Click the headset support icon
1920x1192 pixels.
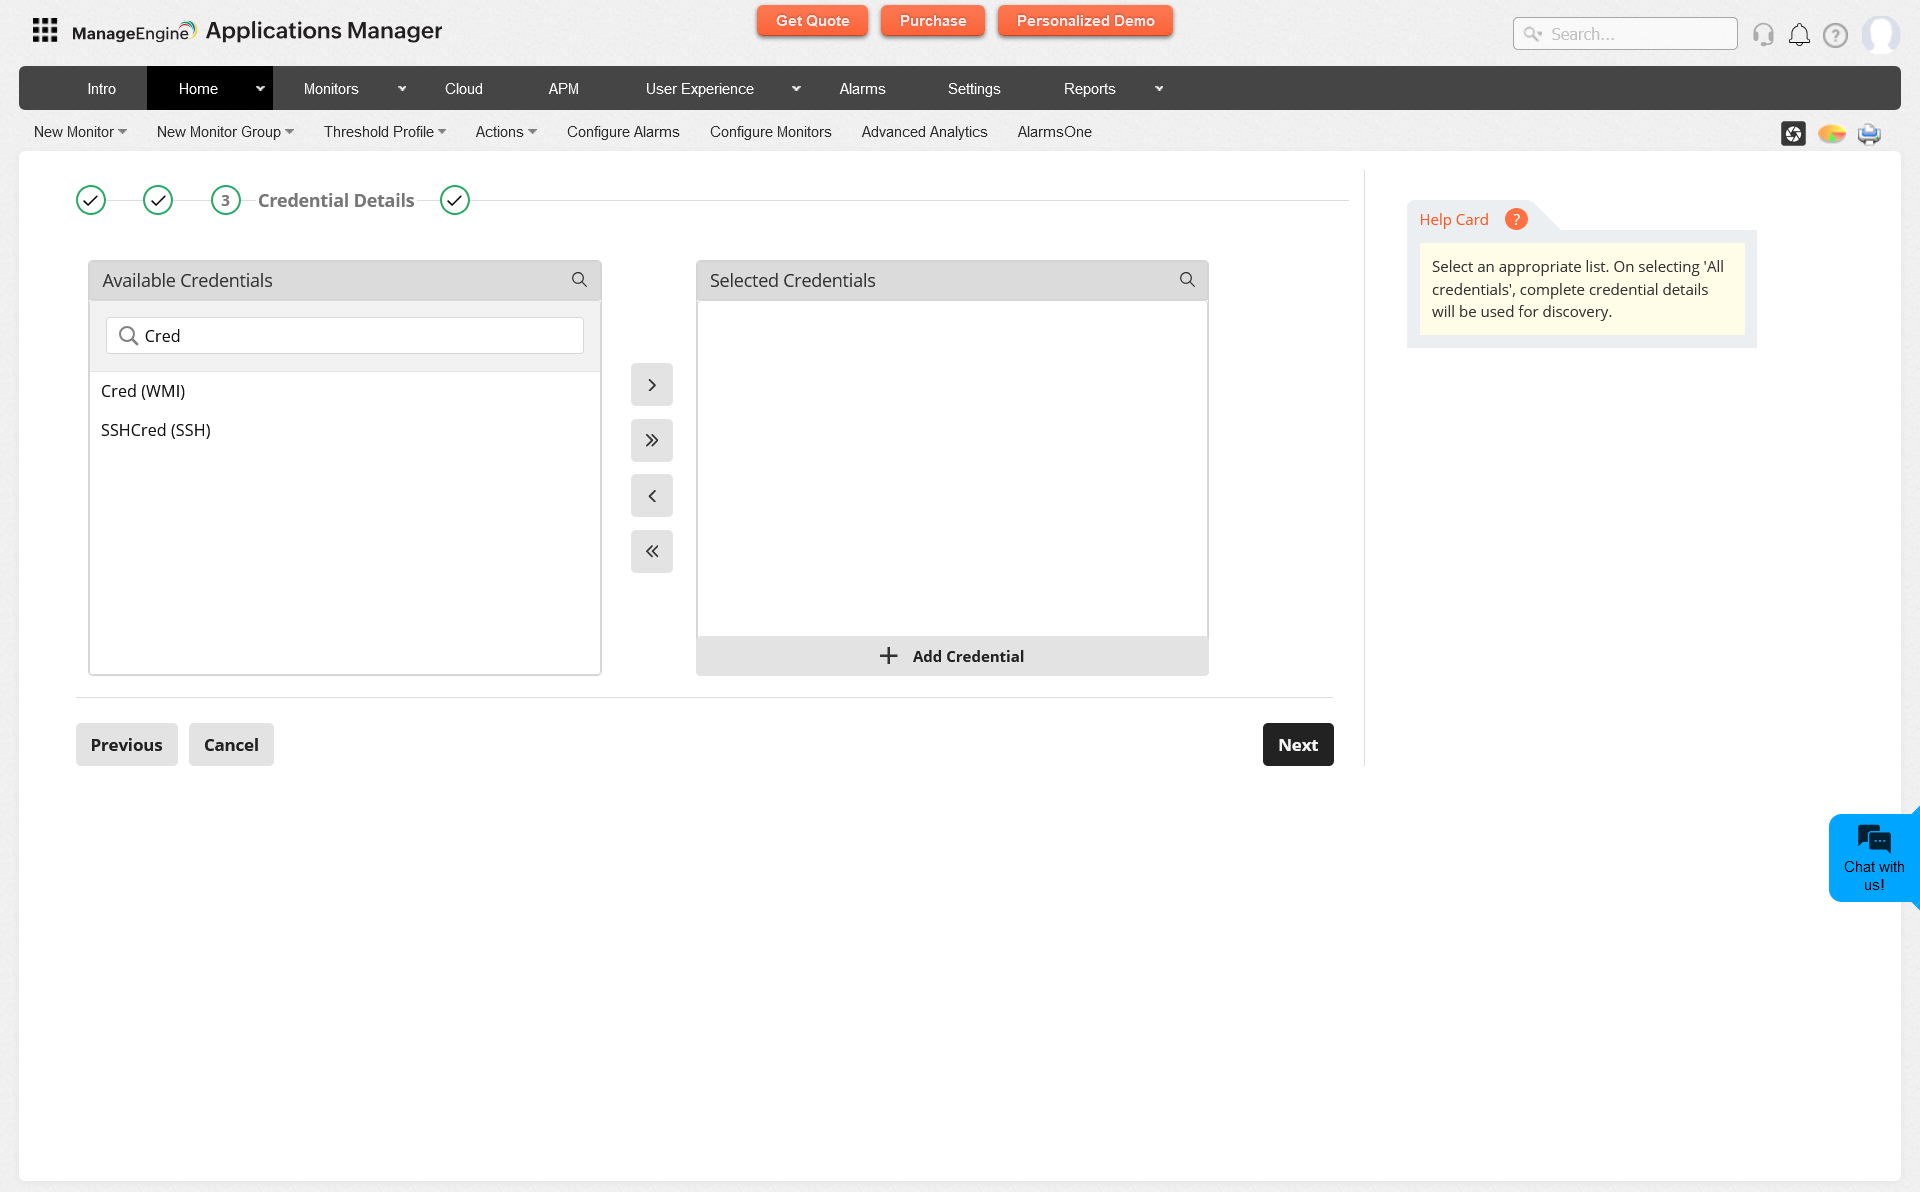coord(1763,35)
